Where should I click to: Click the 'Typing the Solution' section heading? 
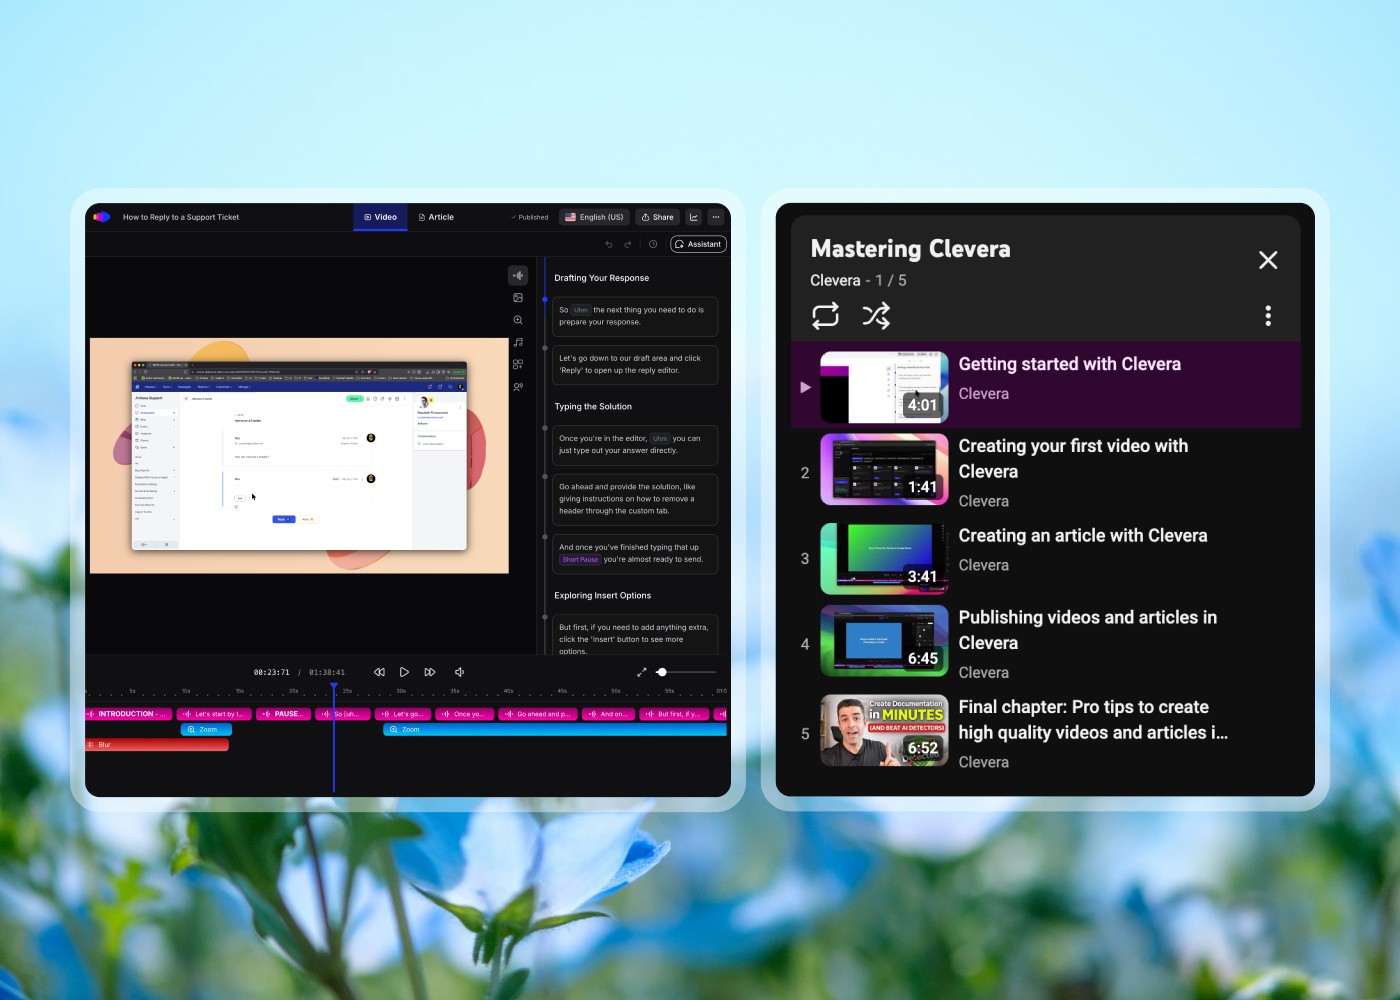[593, 407]
